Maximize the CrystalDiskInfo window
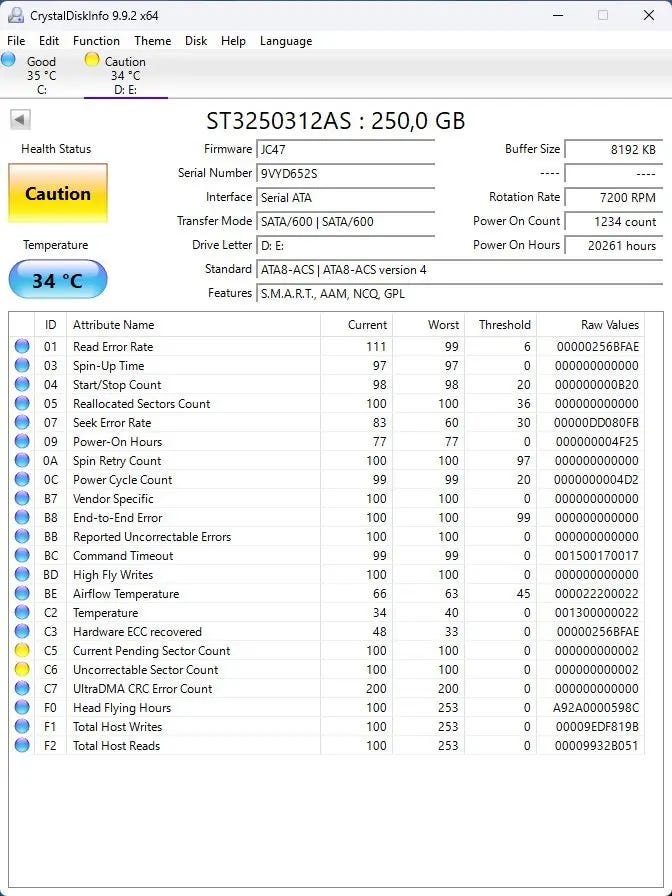 (x=603, y=15)
